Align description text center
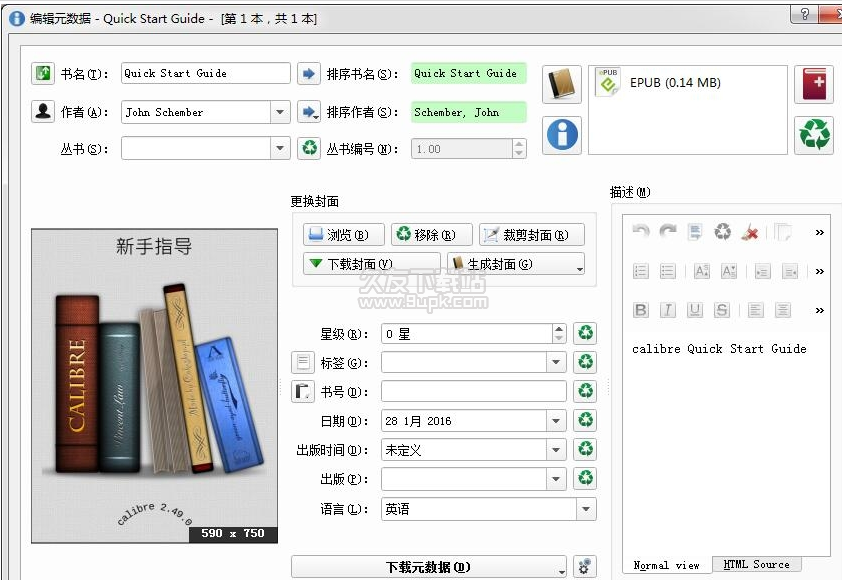Image resolution: width=842 pixels, height=580 pixels. tap(783, 310)
